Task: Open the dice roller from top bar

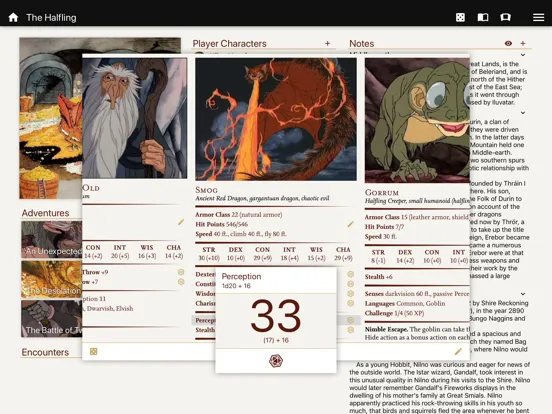Action: [460, 17]
